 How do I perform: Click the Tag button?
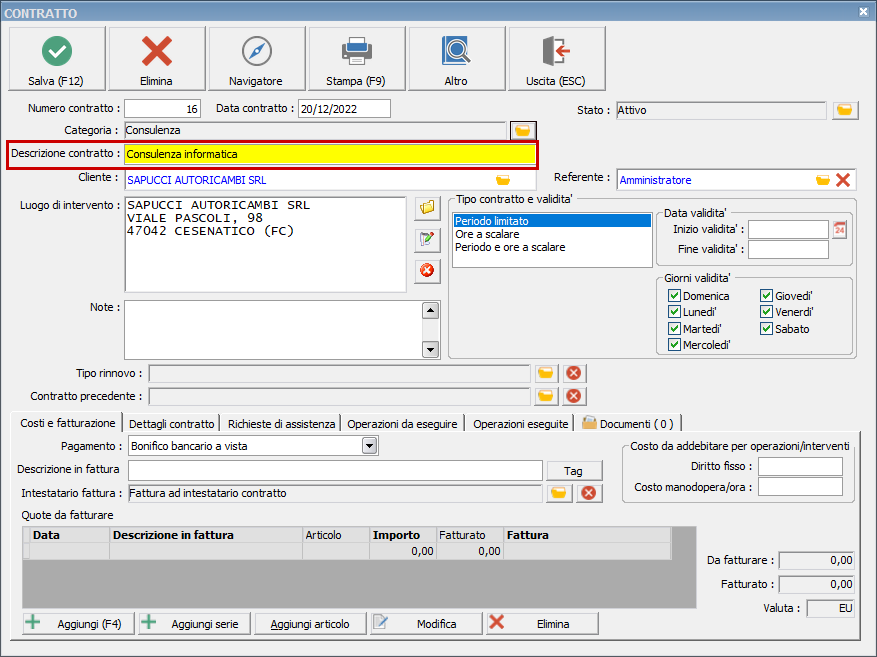[x=574, y=471]
